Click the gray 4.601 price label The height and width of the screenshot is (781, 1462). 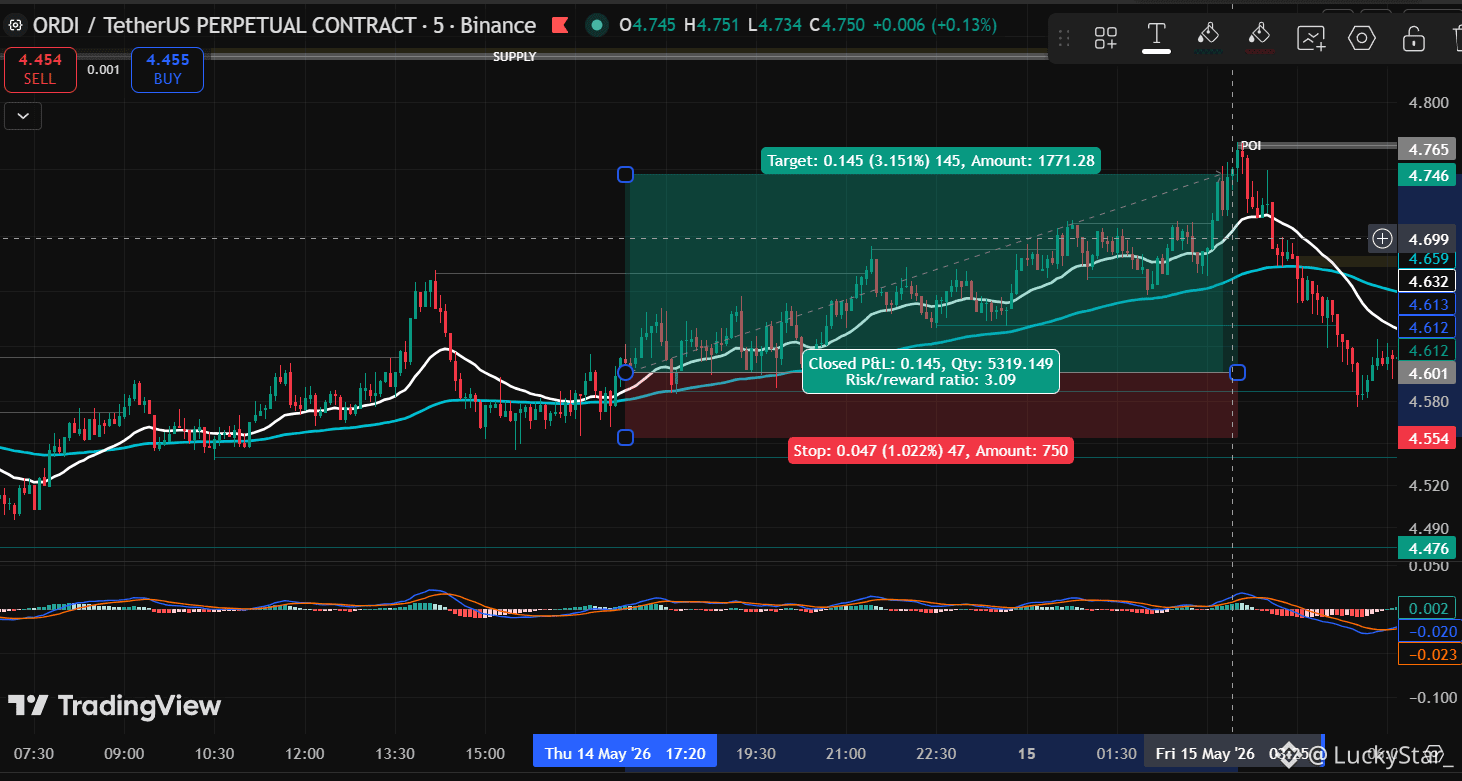pyautogui.click(x=1427, y=373)
